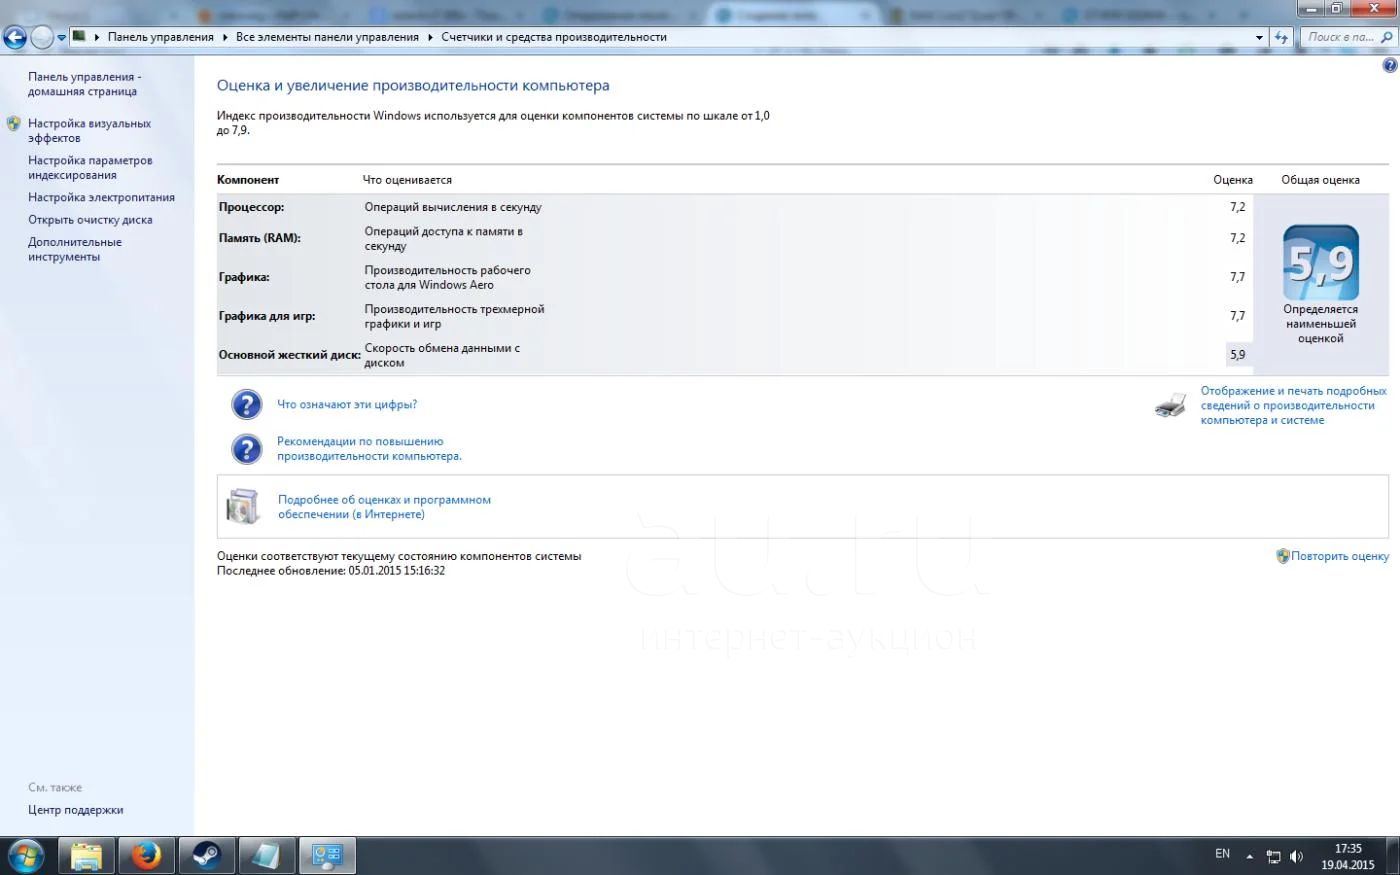Show hidden tray icons arrow
Screen dimensions: 1400x875
pyautogui.click(x=1249, y=856)
